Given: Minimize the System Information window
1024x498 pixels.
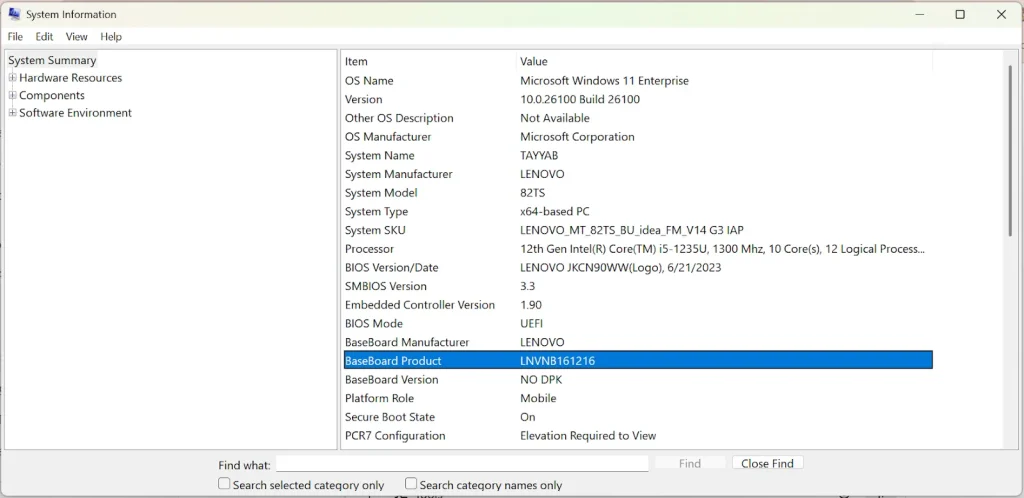Looking at the screenshot, I should click(x=918, y=14).
